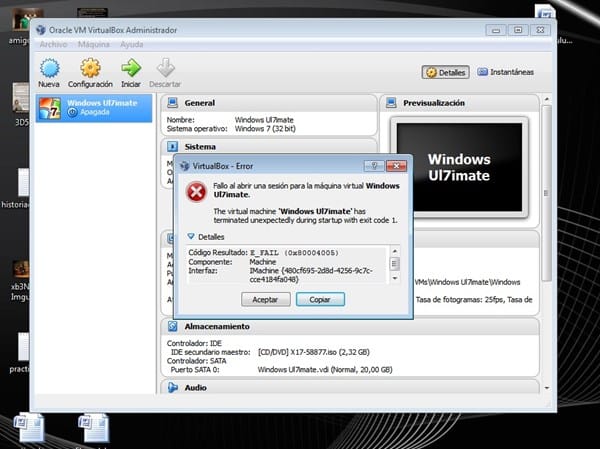Click the main panel scroll-down arrow
The width and height of the screenshot is (600, 449).
pos(546,388)
